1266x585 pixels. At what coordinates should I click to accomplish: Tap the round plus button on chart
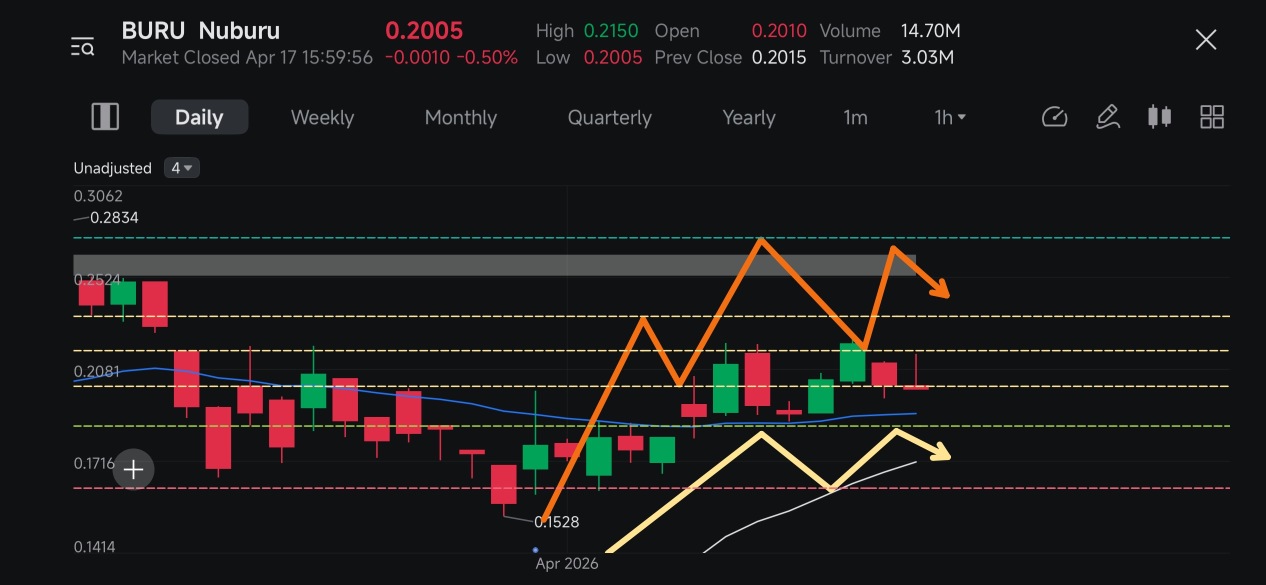click(133, 469)
